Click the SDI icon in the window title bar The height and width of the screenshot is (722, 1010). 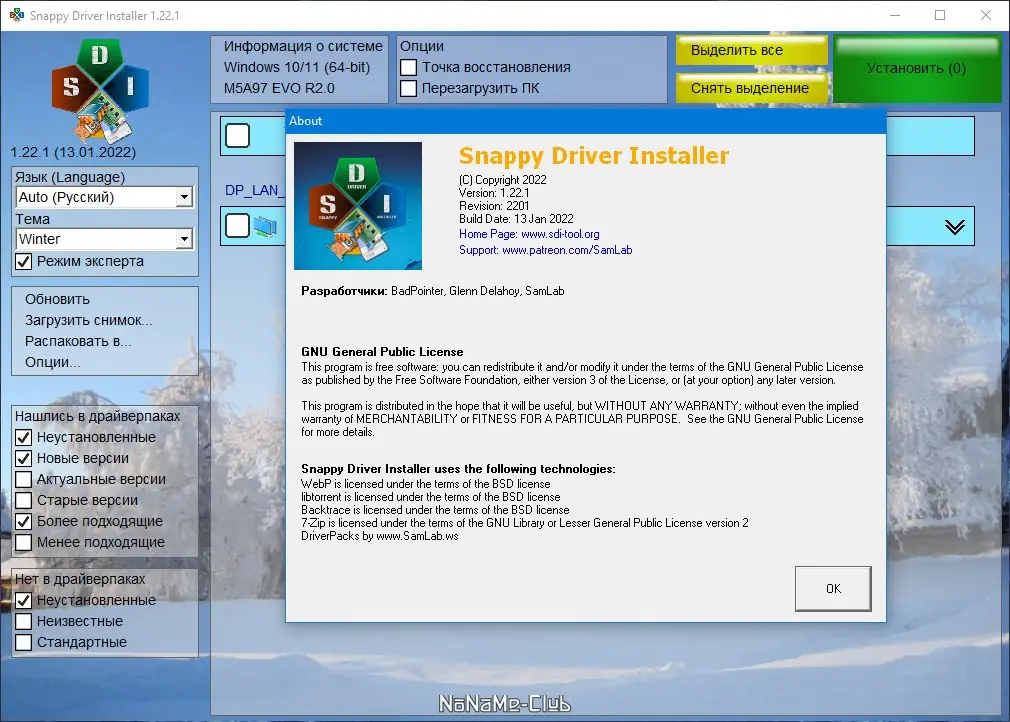(15, 15)
